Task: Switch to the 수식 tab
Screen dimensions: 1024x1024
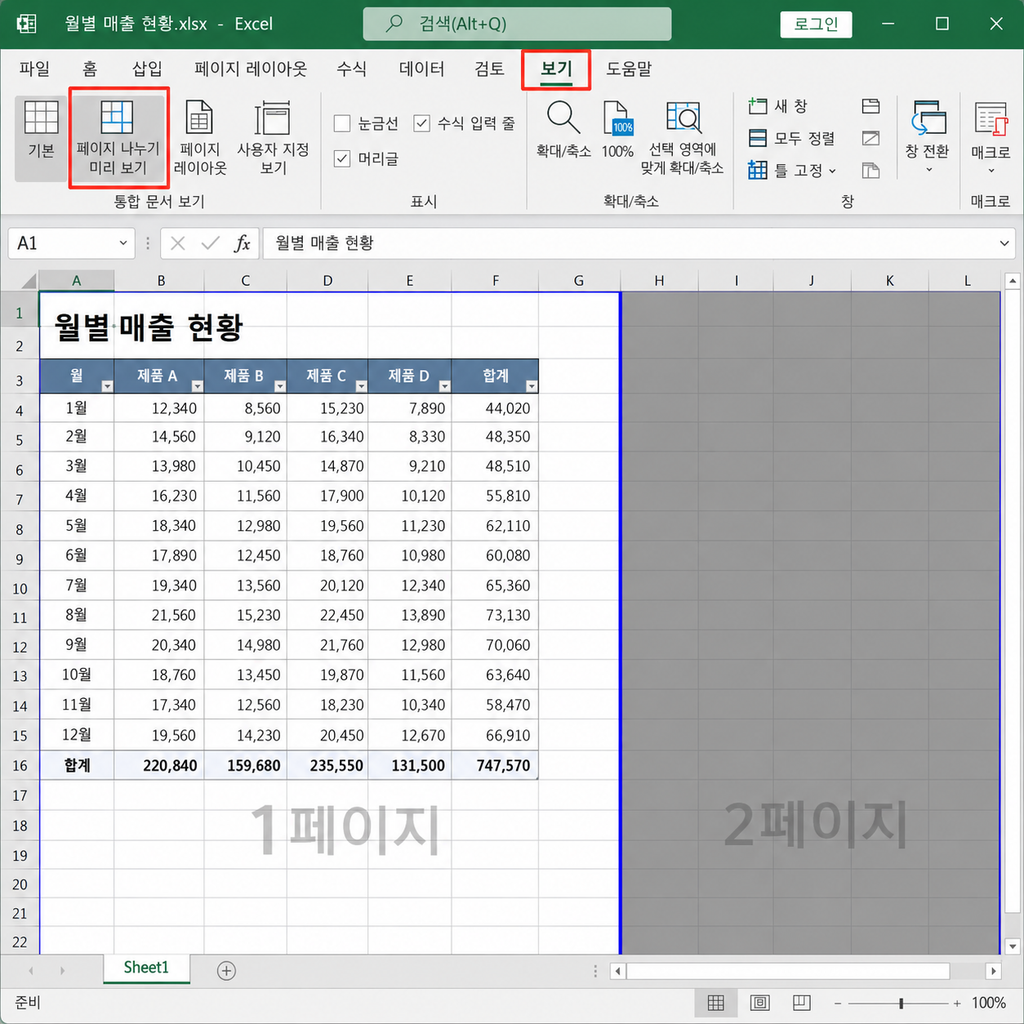Action: coord(351,69)
